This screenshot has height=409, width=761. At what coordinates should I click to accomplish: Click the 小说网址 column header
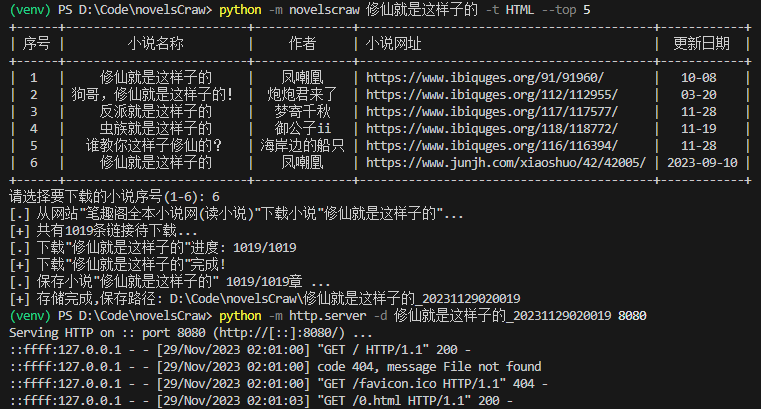(393, 44)
